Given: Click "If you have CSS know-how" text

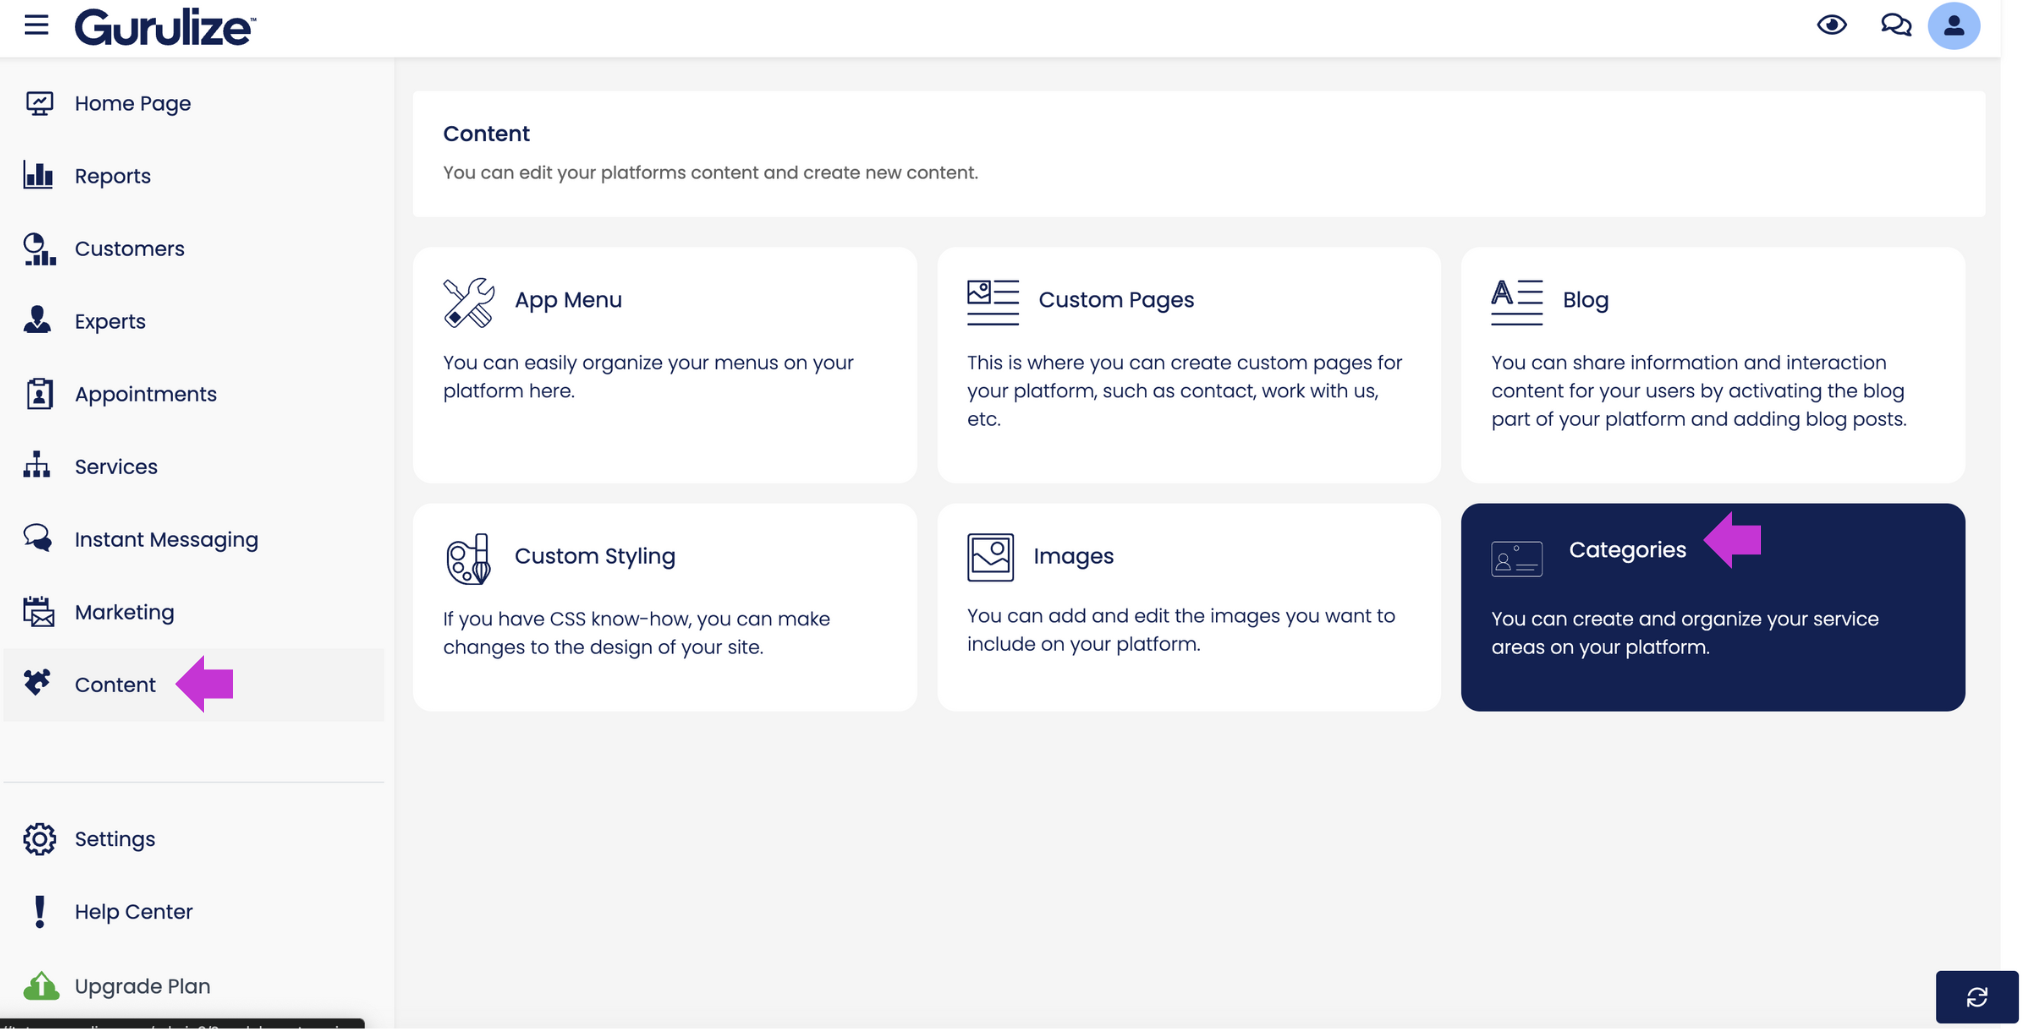Looking at the screenshot, I should (x=636, y=633).
